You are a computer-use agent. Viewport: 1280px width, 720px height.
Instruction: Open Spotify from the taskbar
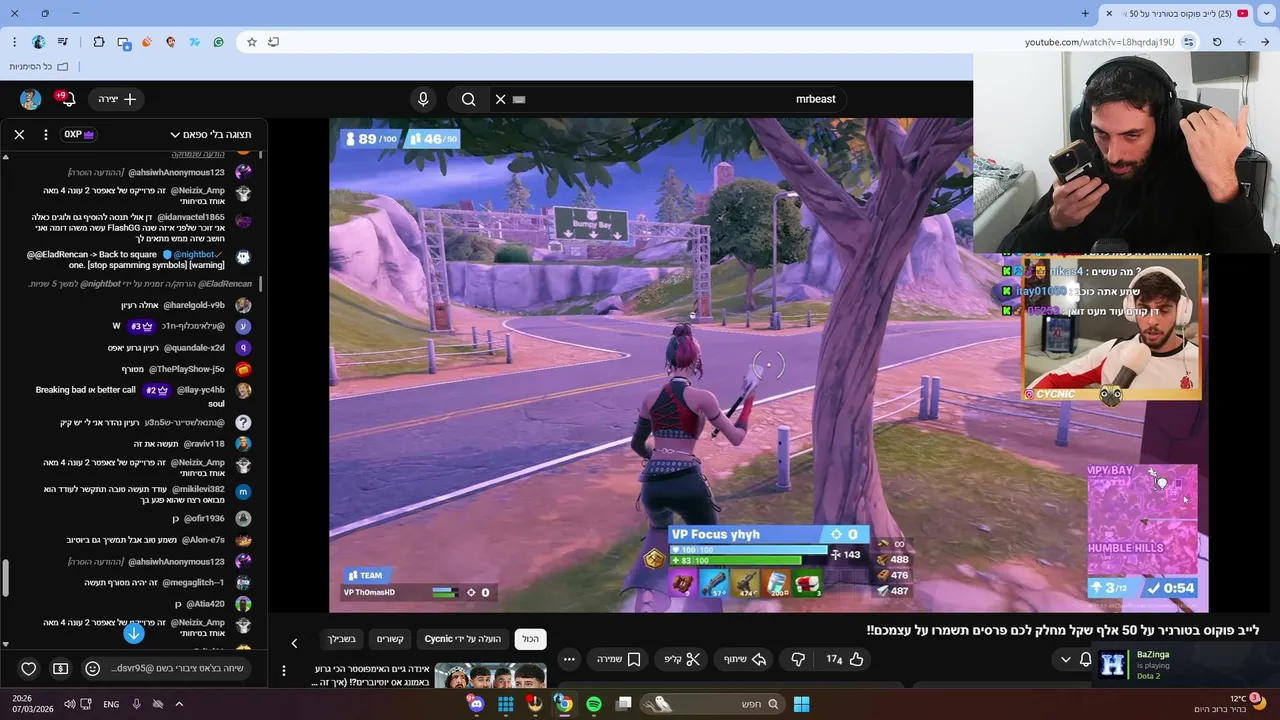[x=594, y=704]
